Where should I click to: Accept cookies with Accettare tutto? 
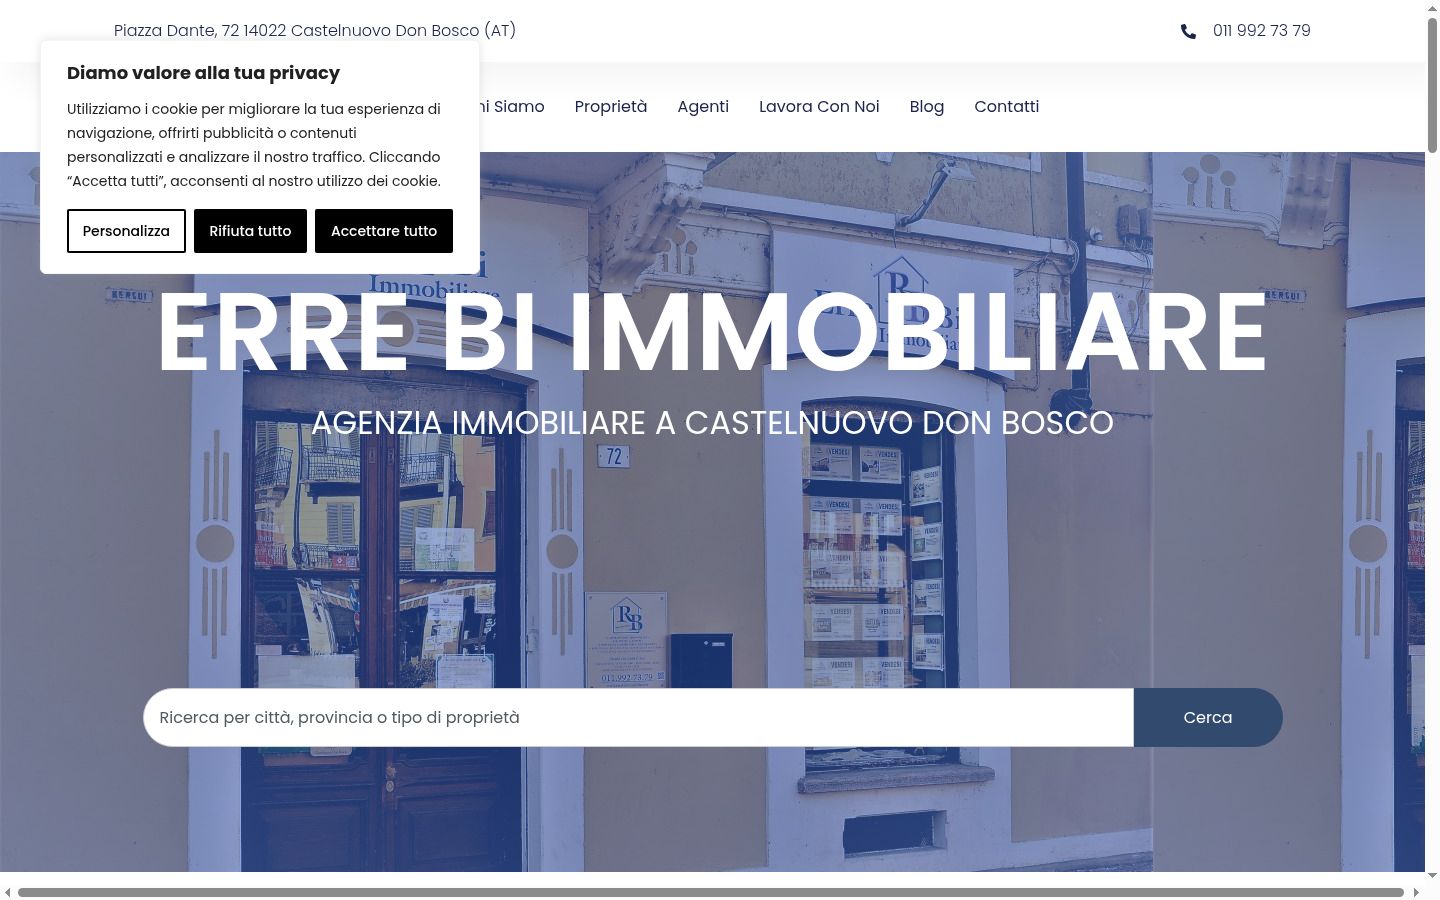(384, 231)
